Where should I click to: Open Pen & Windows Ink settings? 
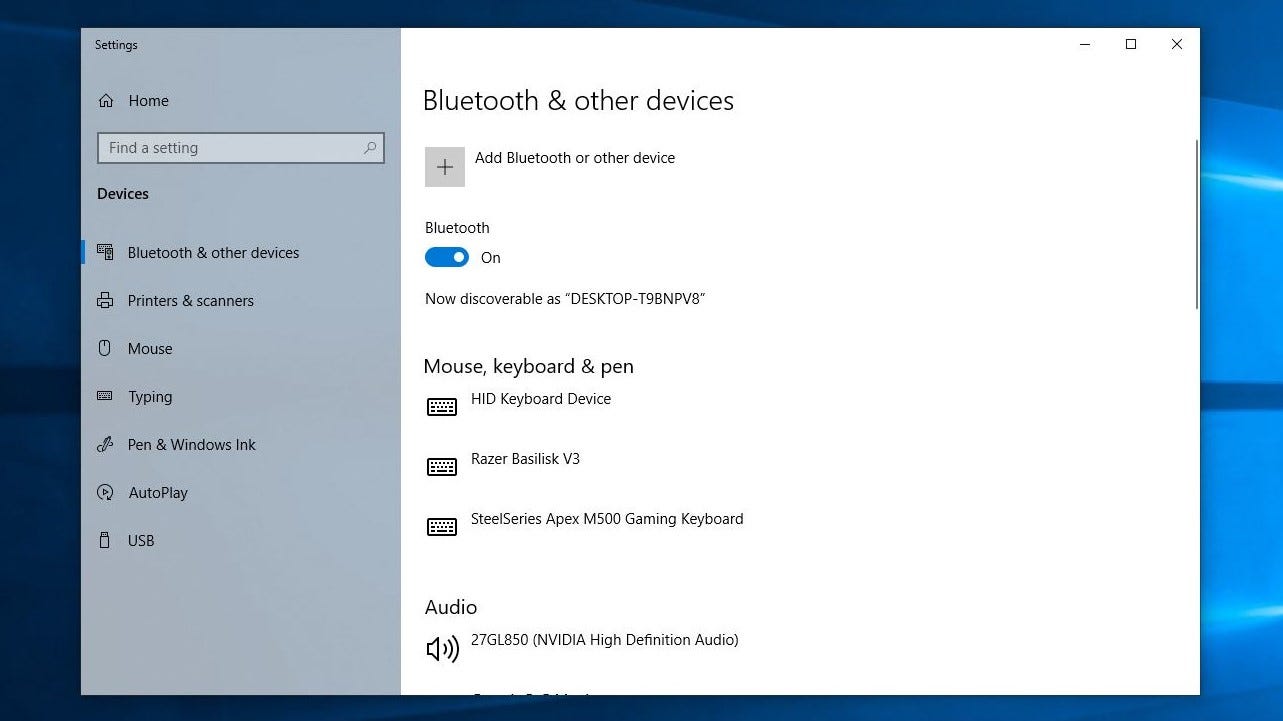pyautogui.click(x=192, y=445)
